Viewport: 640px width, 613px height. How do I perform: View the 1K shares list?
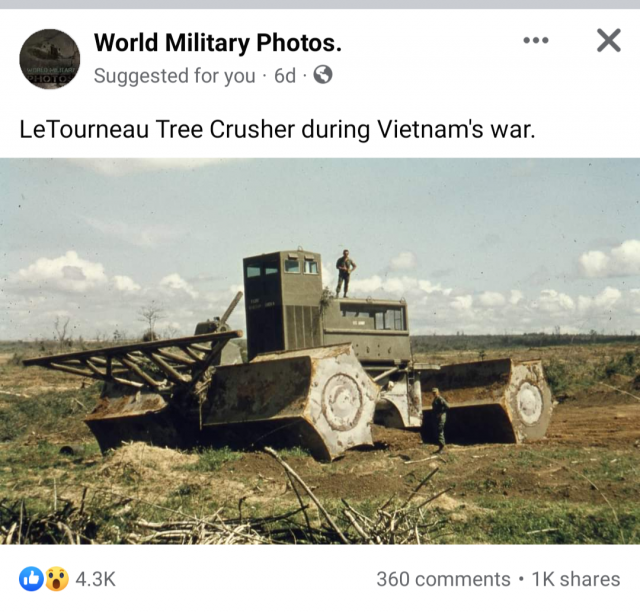(576, 579)
